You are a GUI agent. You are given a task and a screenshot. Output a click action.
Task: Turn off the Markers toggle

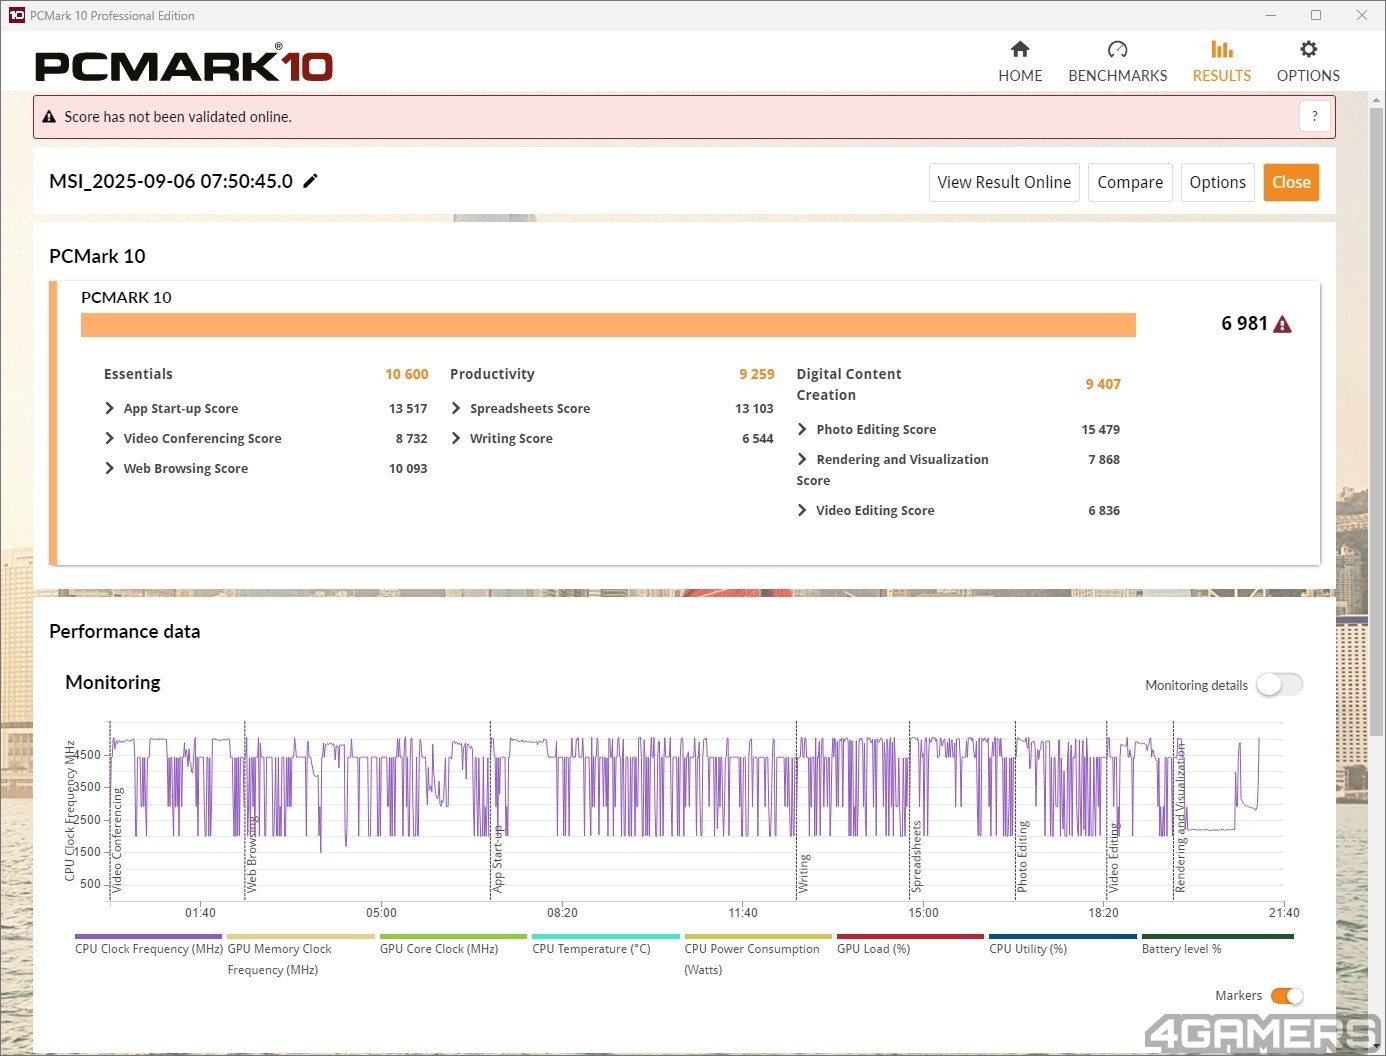[1286, 996]
